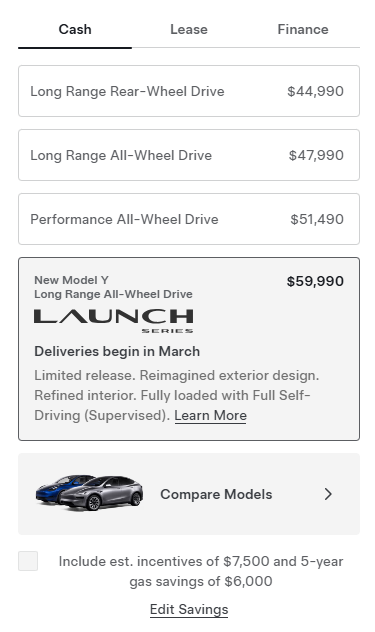The image size is (375, 632).
Task: Select the Finance tab
Action: click(x=303, y=29)
